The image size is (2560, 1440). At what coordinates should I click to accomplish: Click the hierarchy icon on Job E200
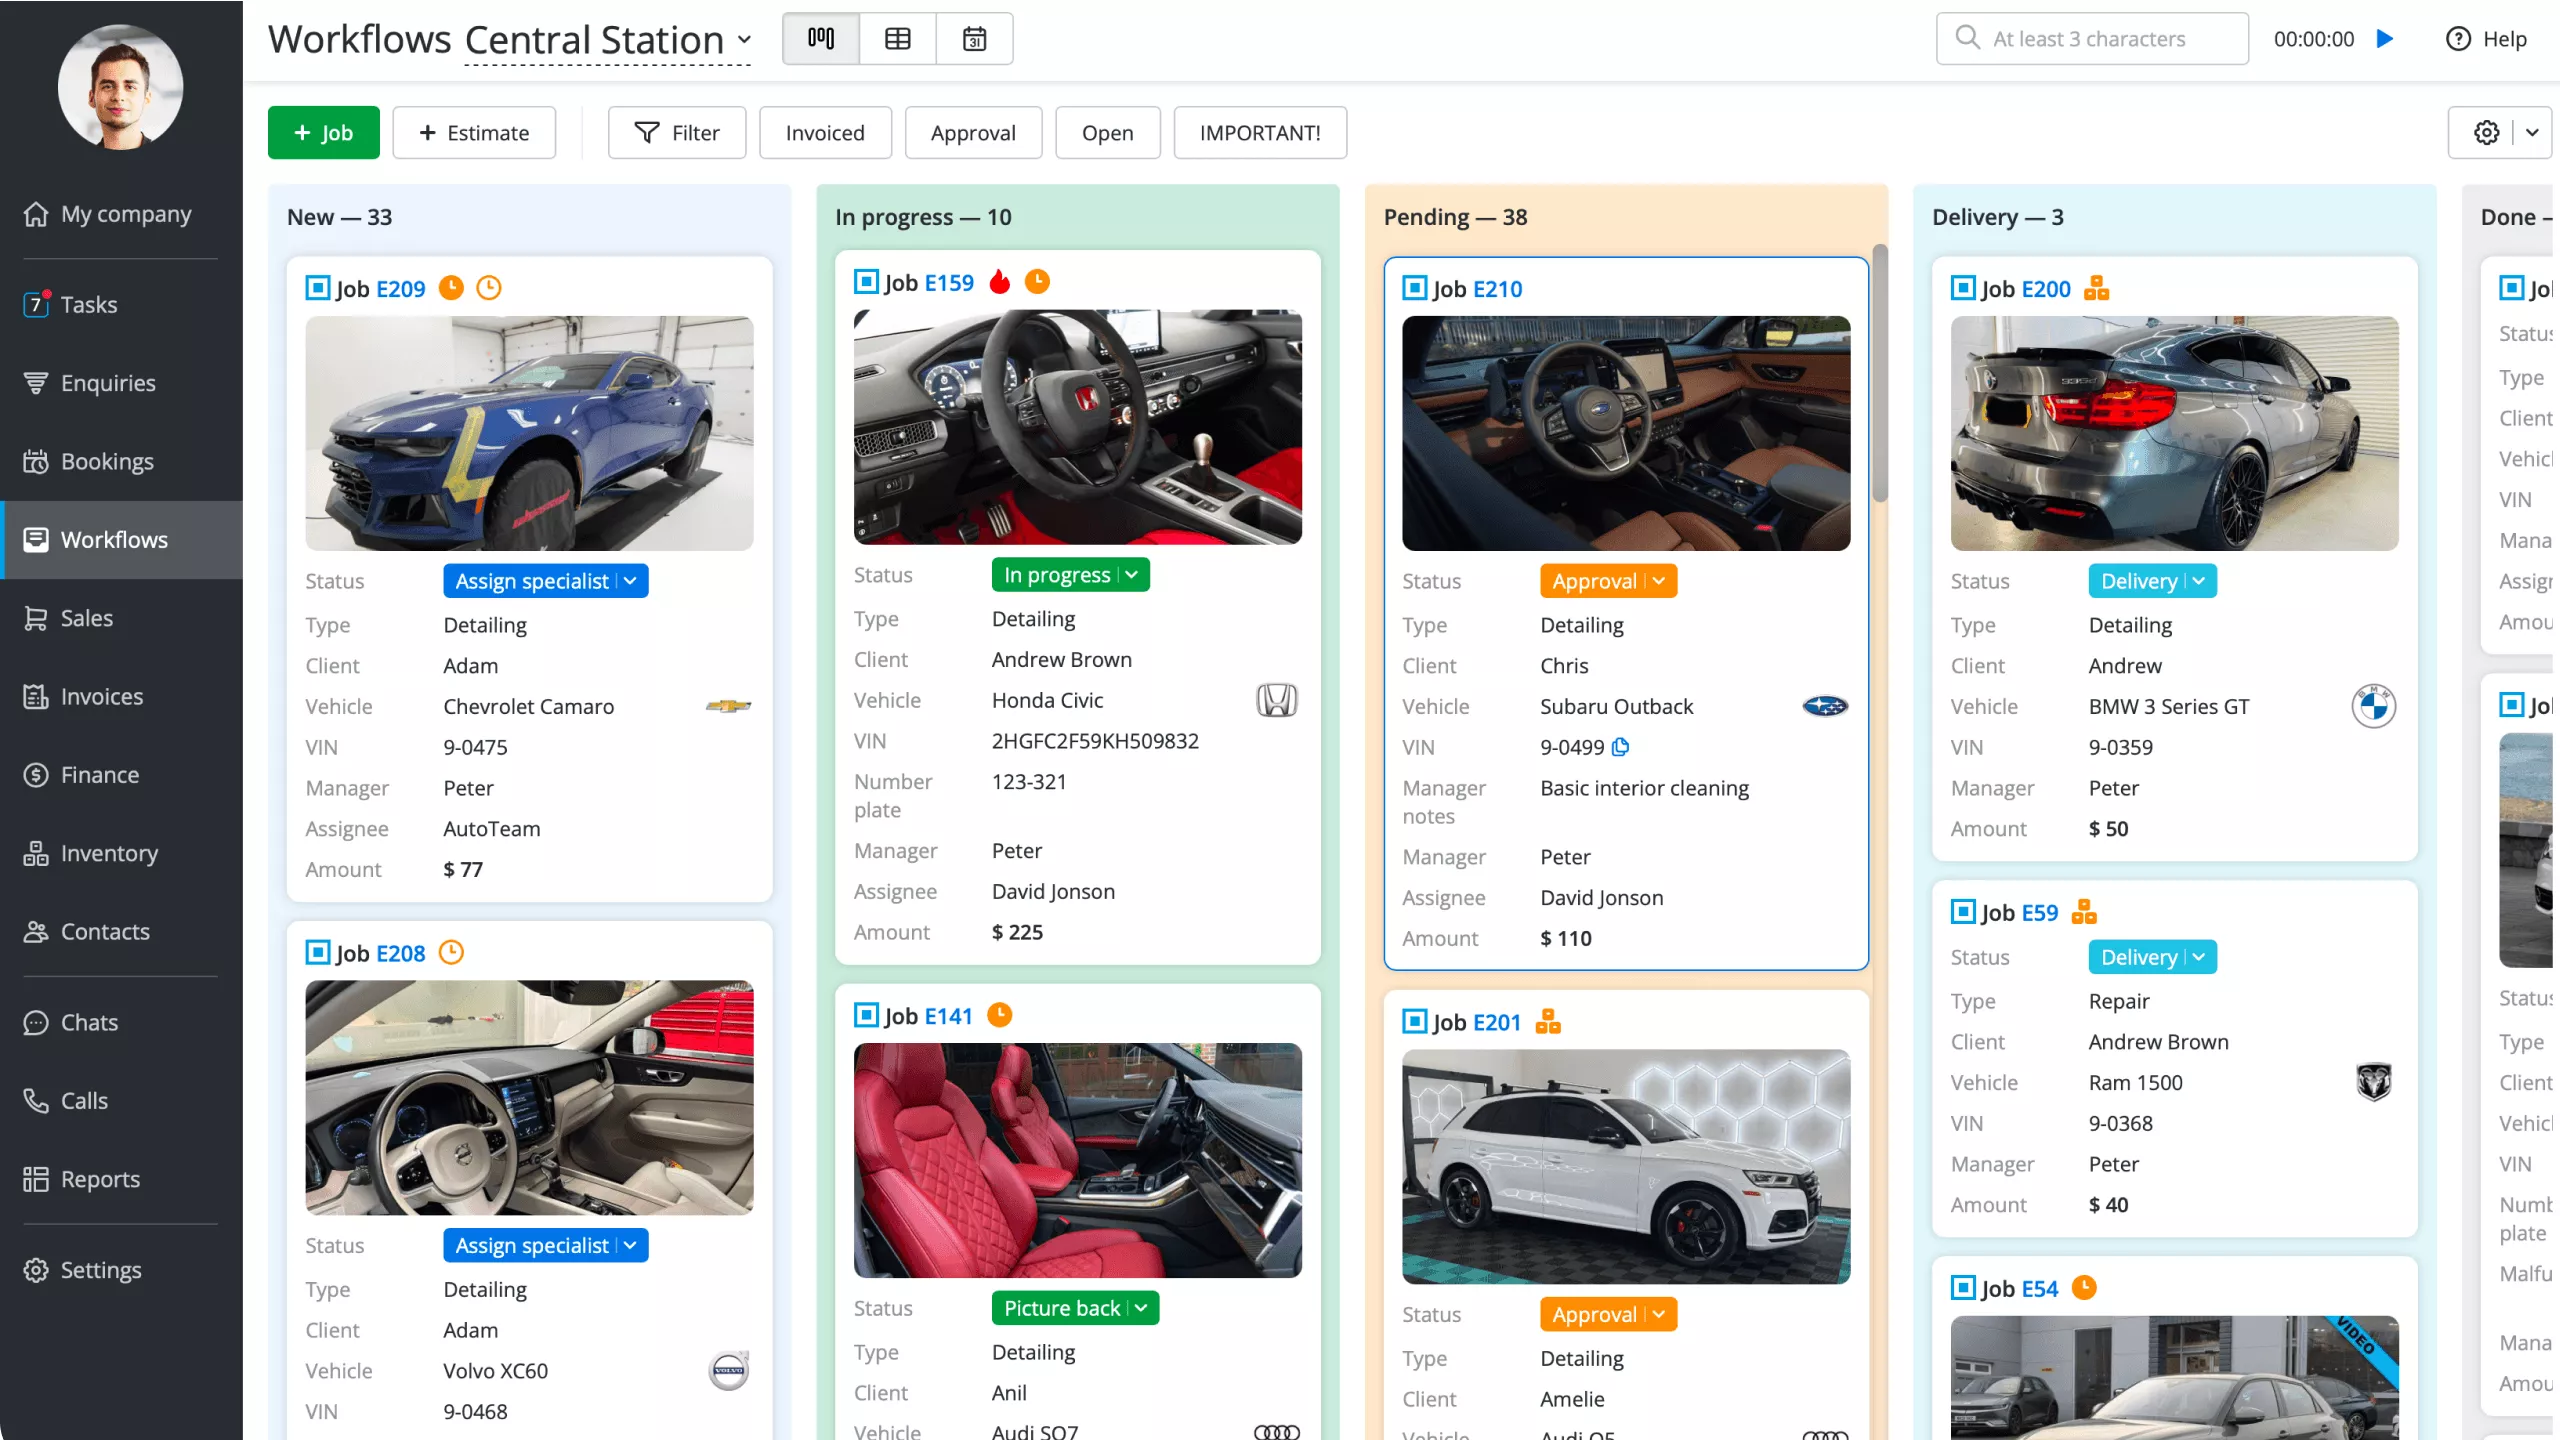(x=2097, y=288)
